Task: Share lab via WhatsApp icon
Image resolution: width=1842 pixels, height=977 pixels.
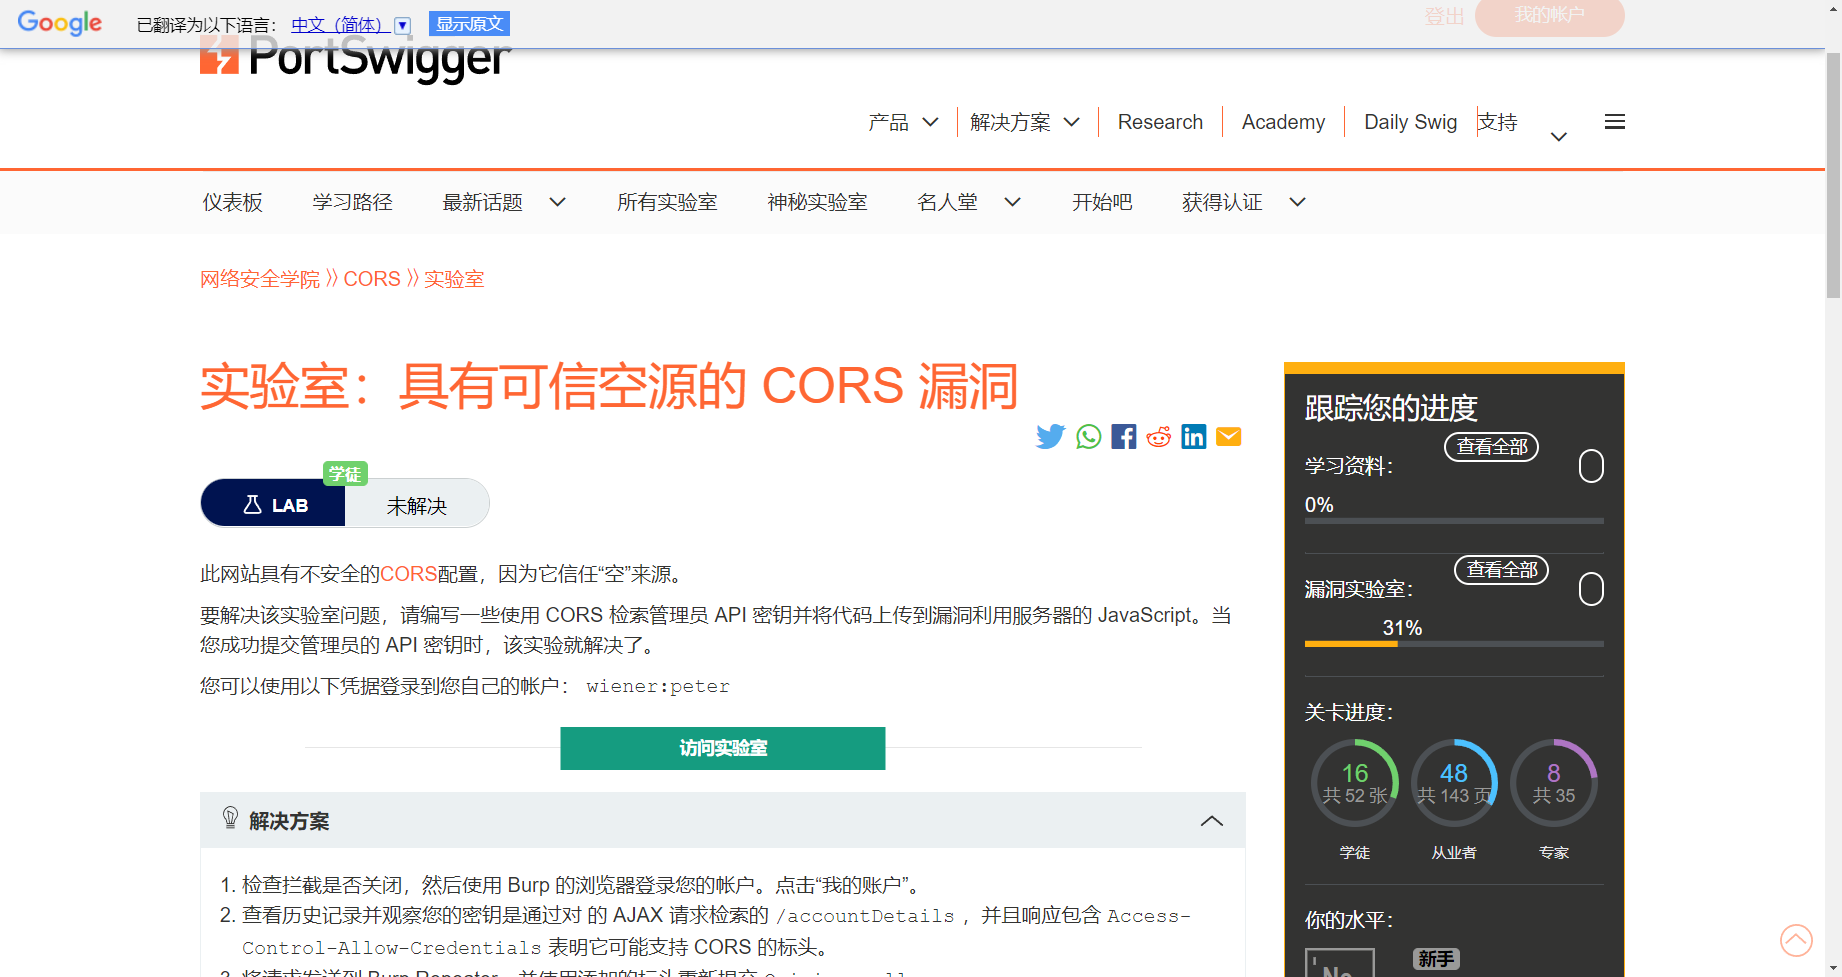Action: (x=1088, y=437)
